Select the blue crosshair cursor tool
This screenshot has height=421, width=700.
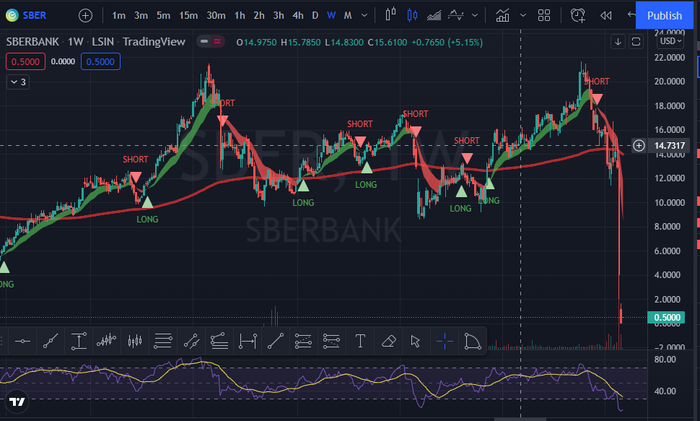click(x=445, y=342)
